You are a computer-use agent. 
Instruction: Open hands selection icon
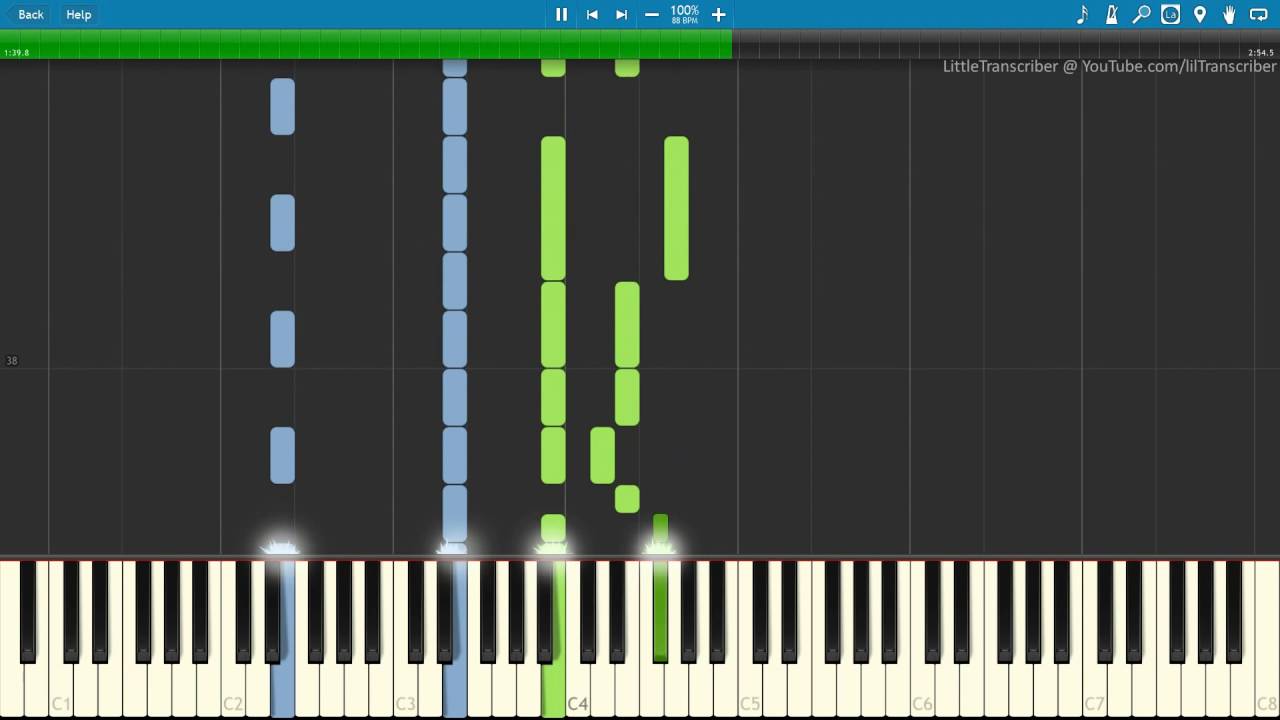point(1229,14)
